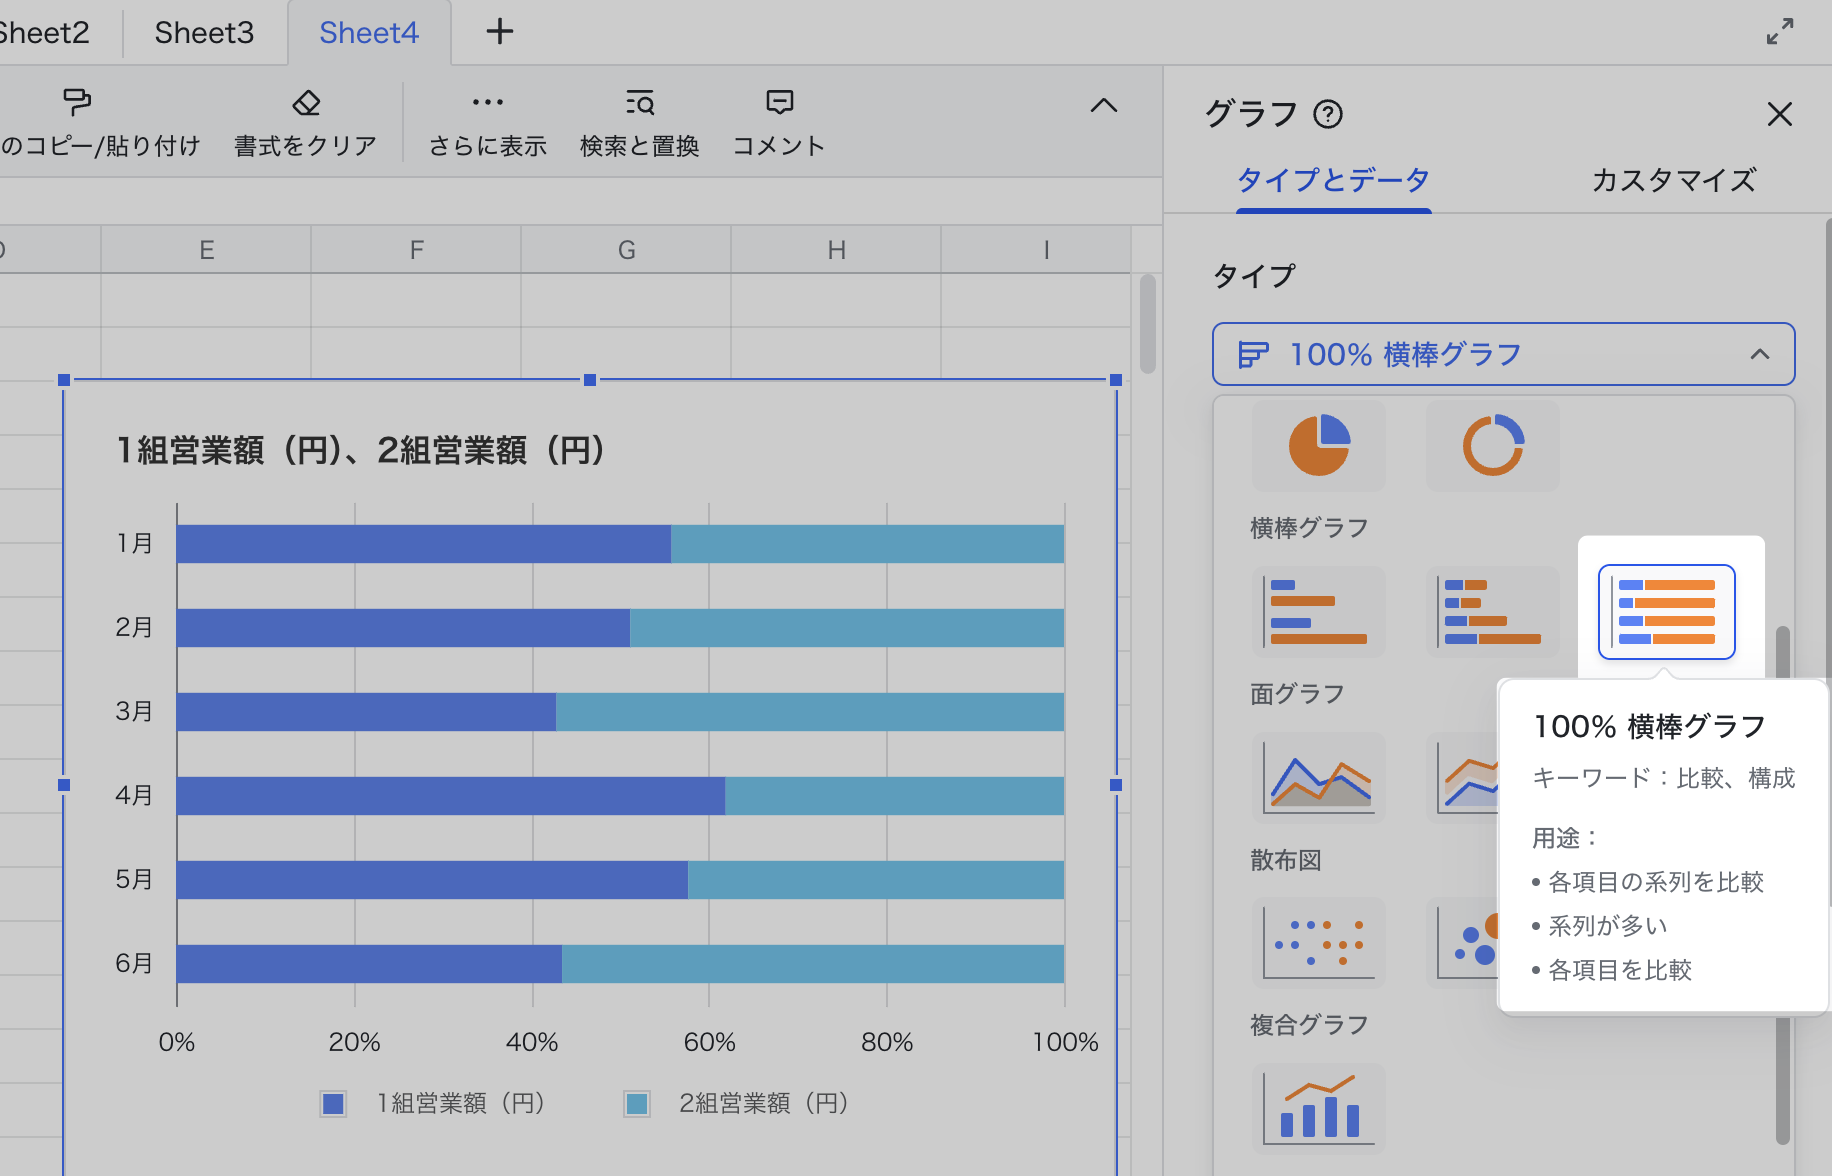Choose the combo chart type icon
The width and height of the screenshot is (1832, 1176).
click(x=1319, y=1108)
